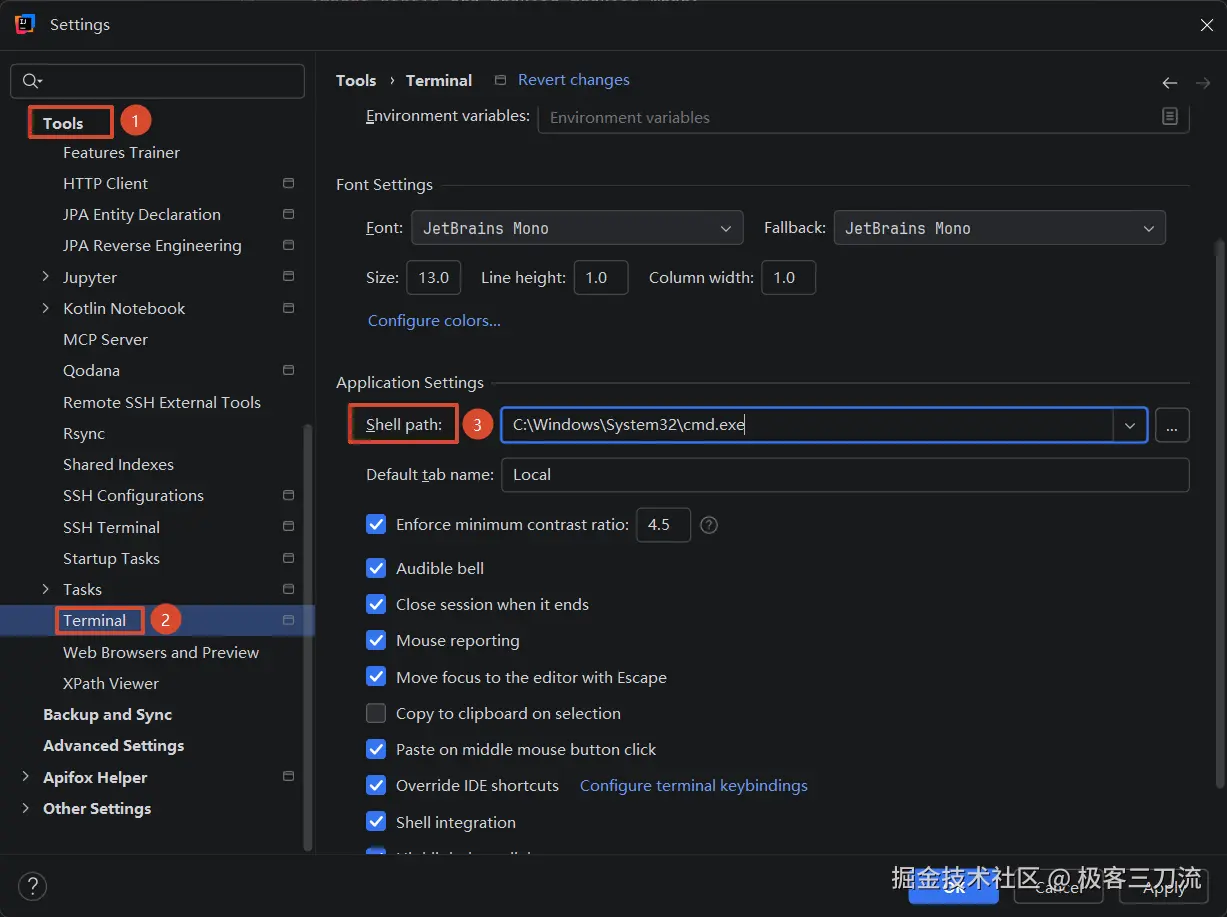The height and width of the screenshot is (917, 1227).
Task: Open the Font dropdown
Action: coord(577,228)
